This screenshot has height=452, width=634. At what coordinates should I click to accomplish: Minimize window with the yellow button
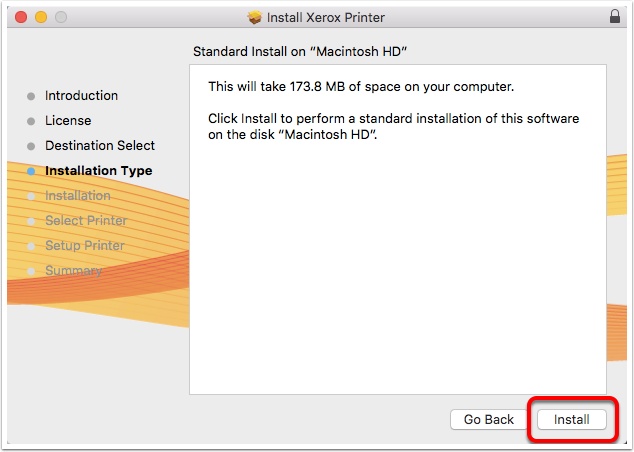(41, 17)
